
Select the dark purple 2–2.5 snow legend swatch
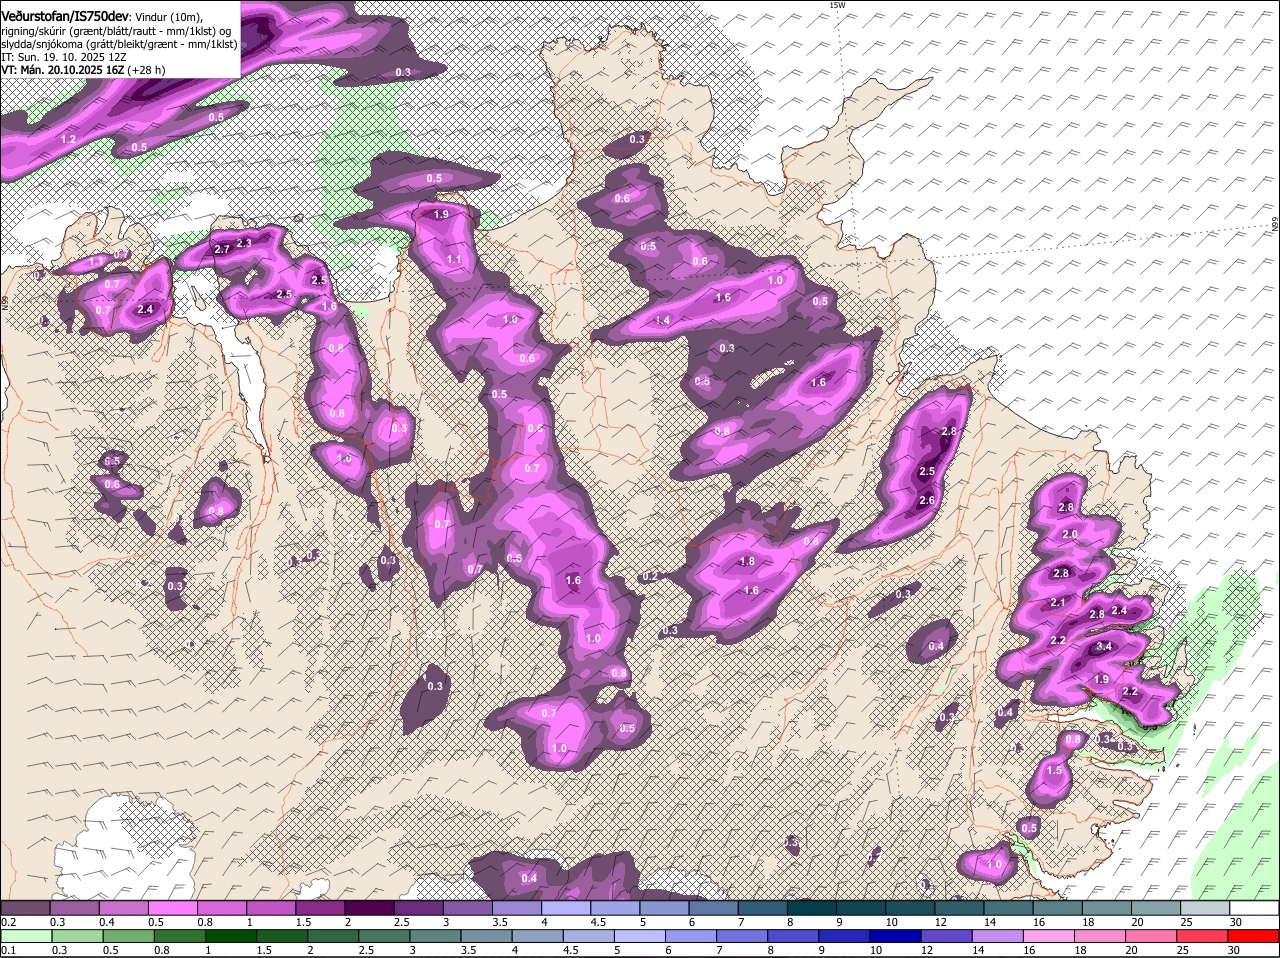pyautogui.click(x=368, y=908)
